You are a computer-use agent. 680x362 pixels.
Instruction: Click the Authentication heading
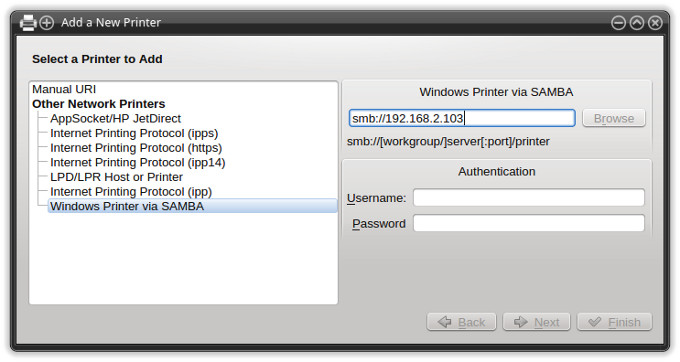click(497, 172)
